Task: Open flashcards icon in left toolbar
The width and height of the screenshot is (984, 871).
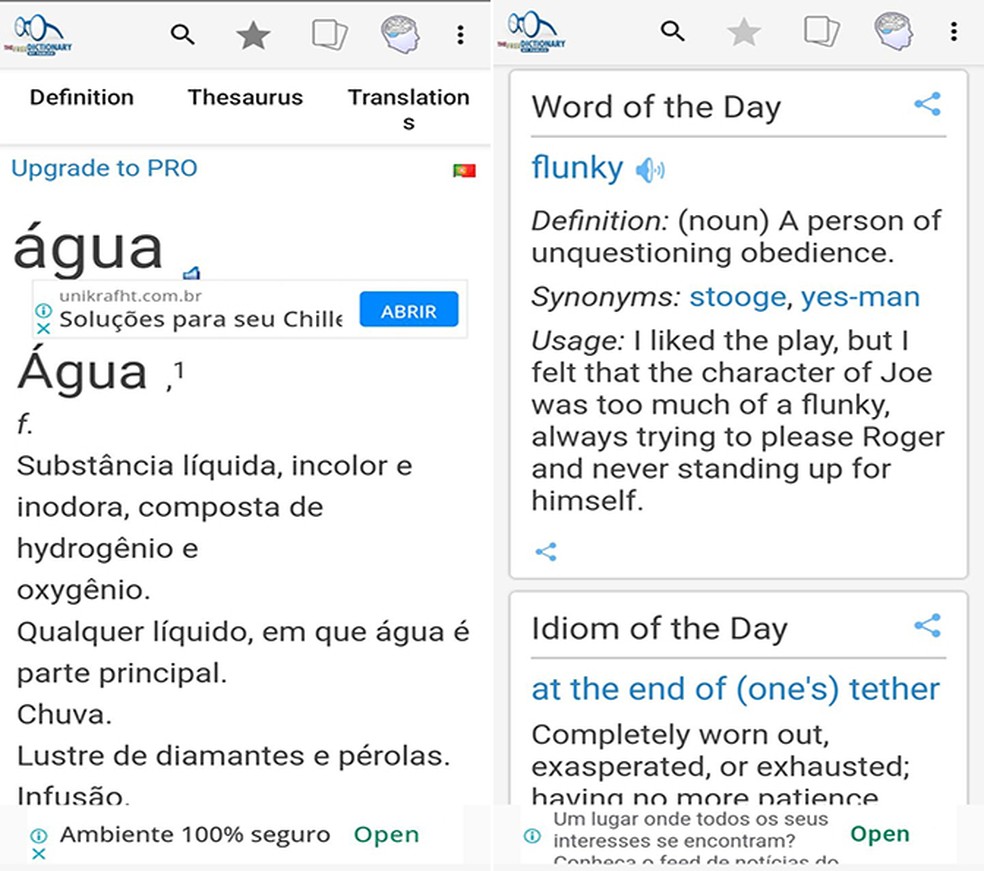Action: coord(329,35)
